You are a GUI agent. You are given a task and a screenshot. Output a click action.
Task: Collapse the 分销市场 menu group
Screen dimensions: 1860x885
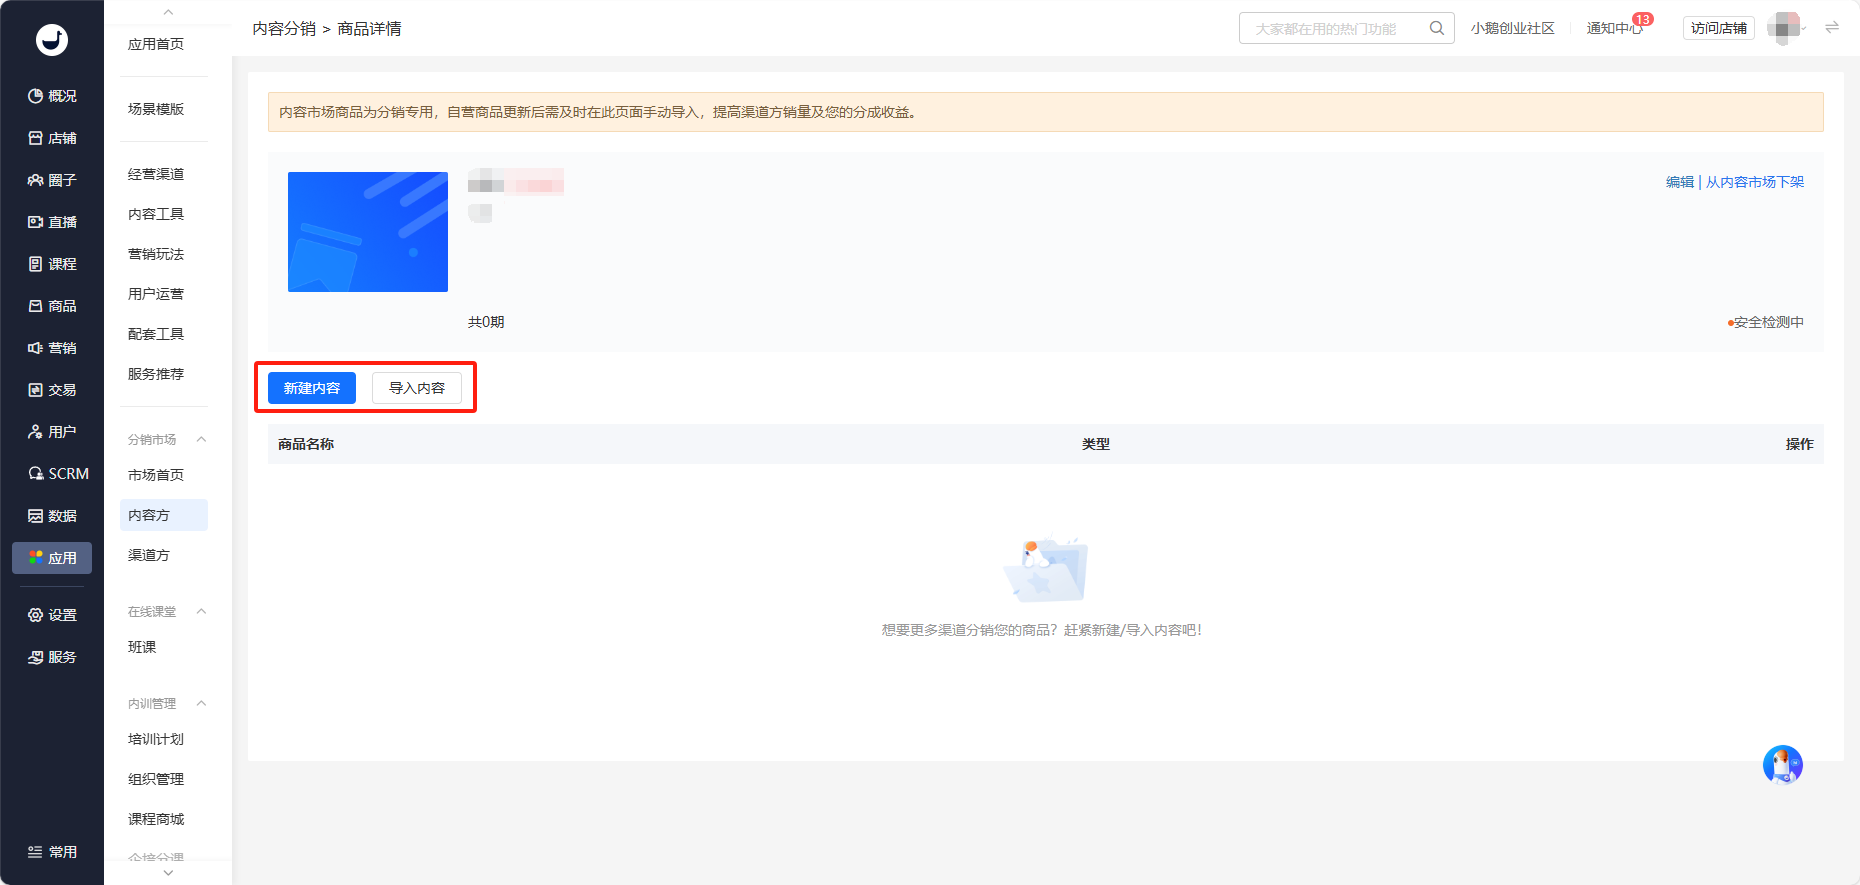pyautogui.click(x=201, y=440)
